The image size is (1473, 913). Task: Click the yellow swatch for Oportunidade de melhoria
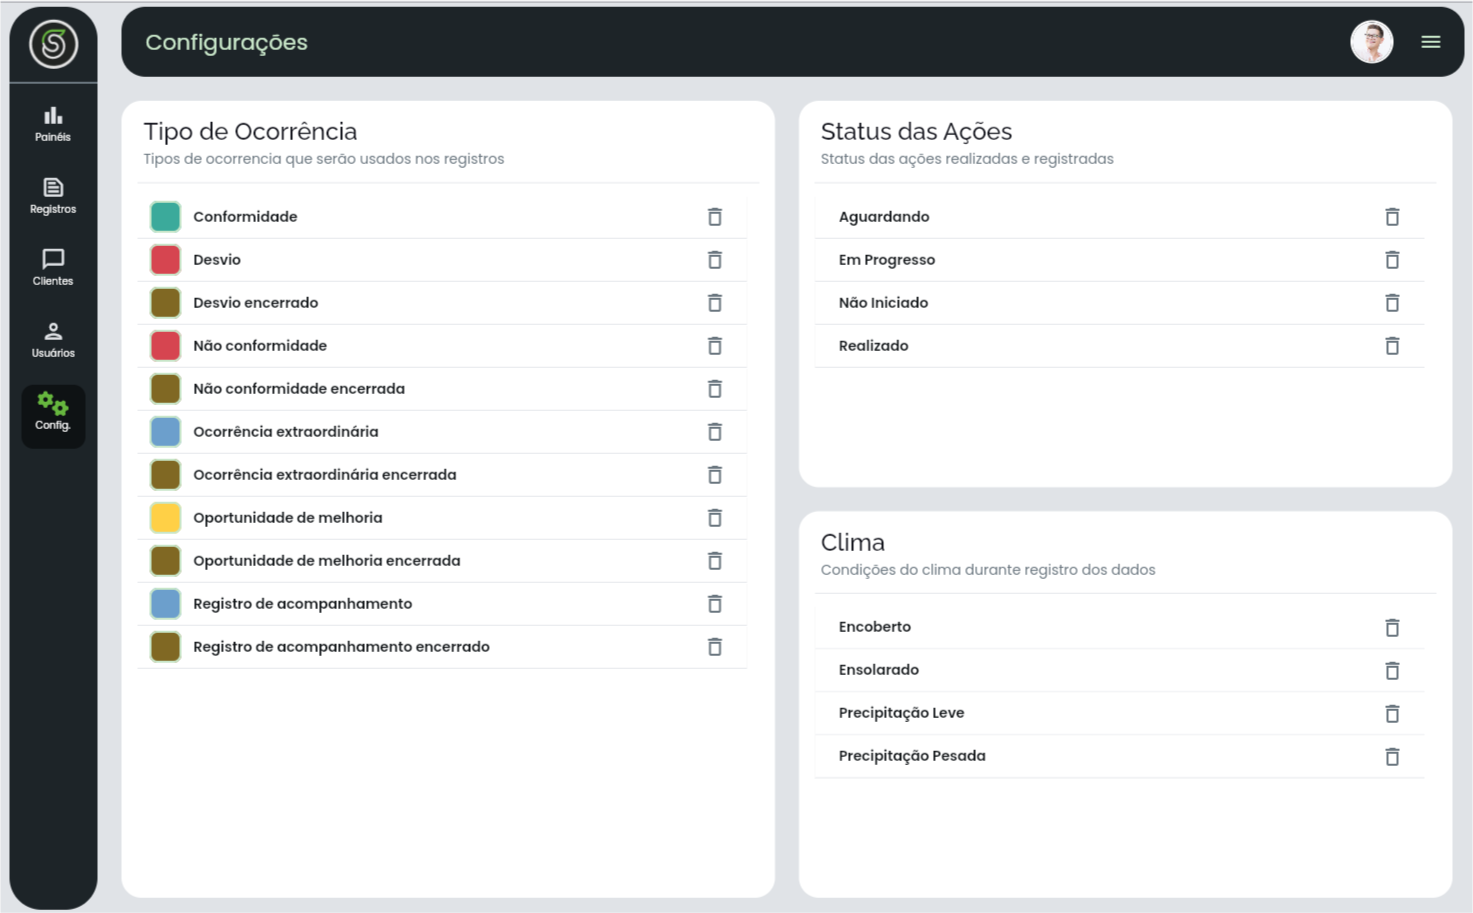pos(165,517)
